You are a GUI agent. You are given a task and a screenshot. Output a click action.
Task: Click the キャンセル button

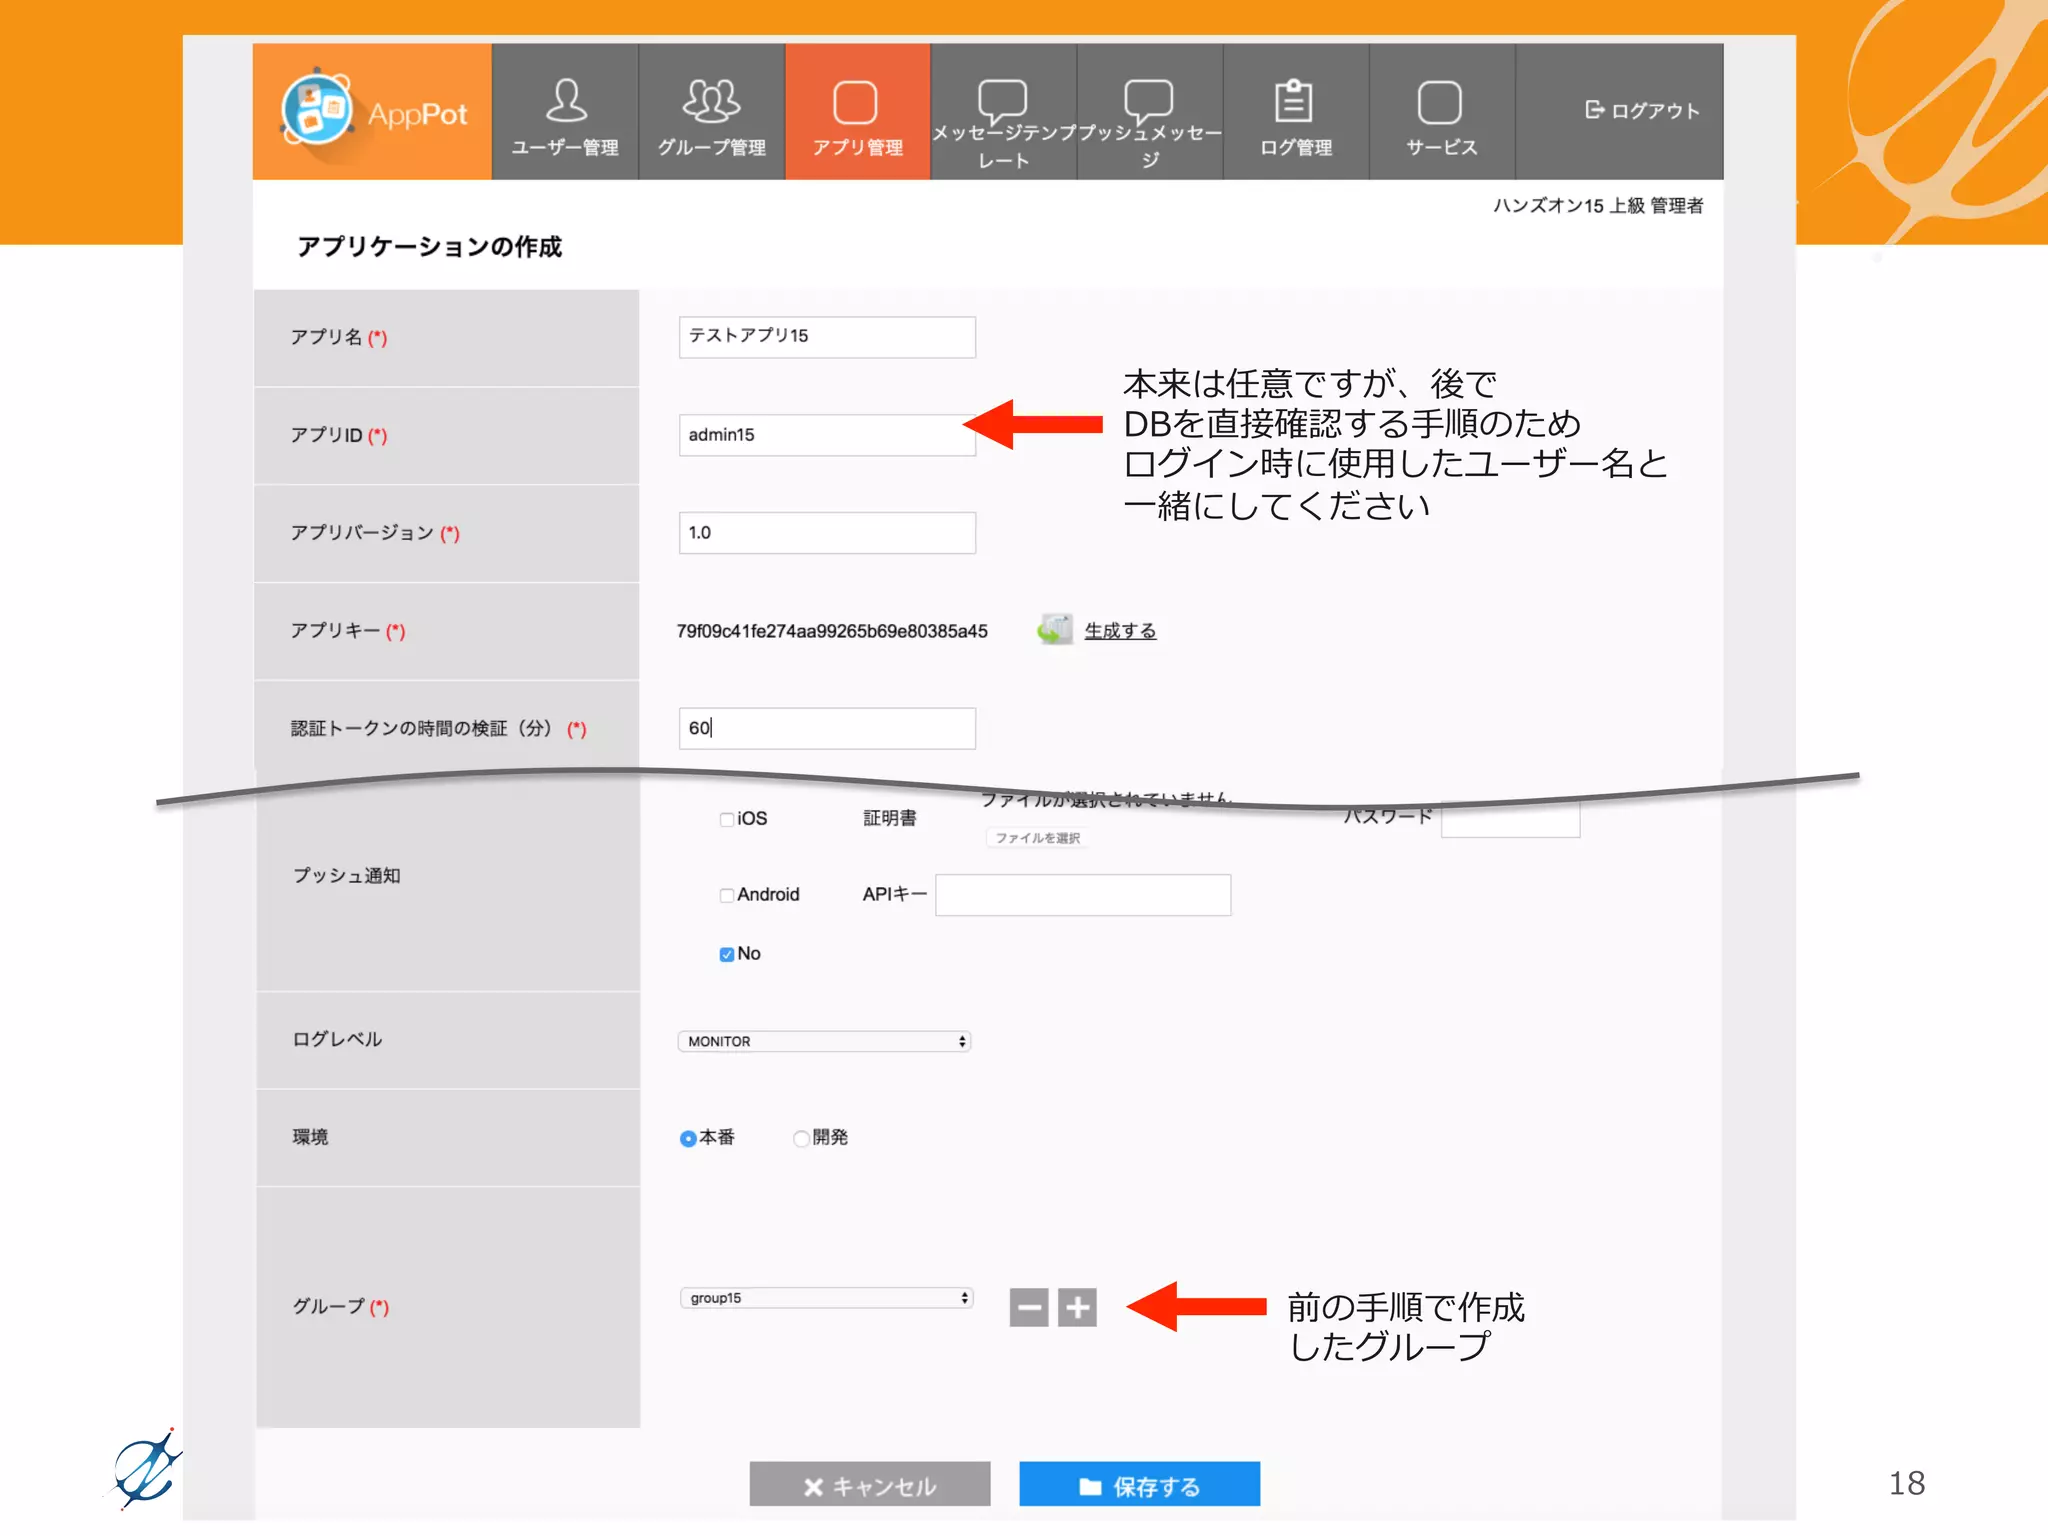click(870, 1485)
